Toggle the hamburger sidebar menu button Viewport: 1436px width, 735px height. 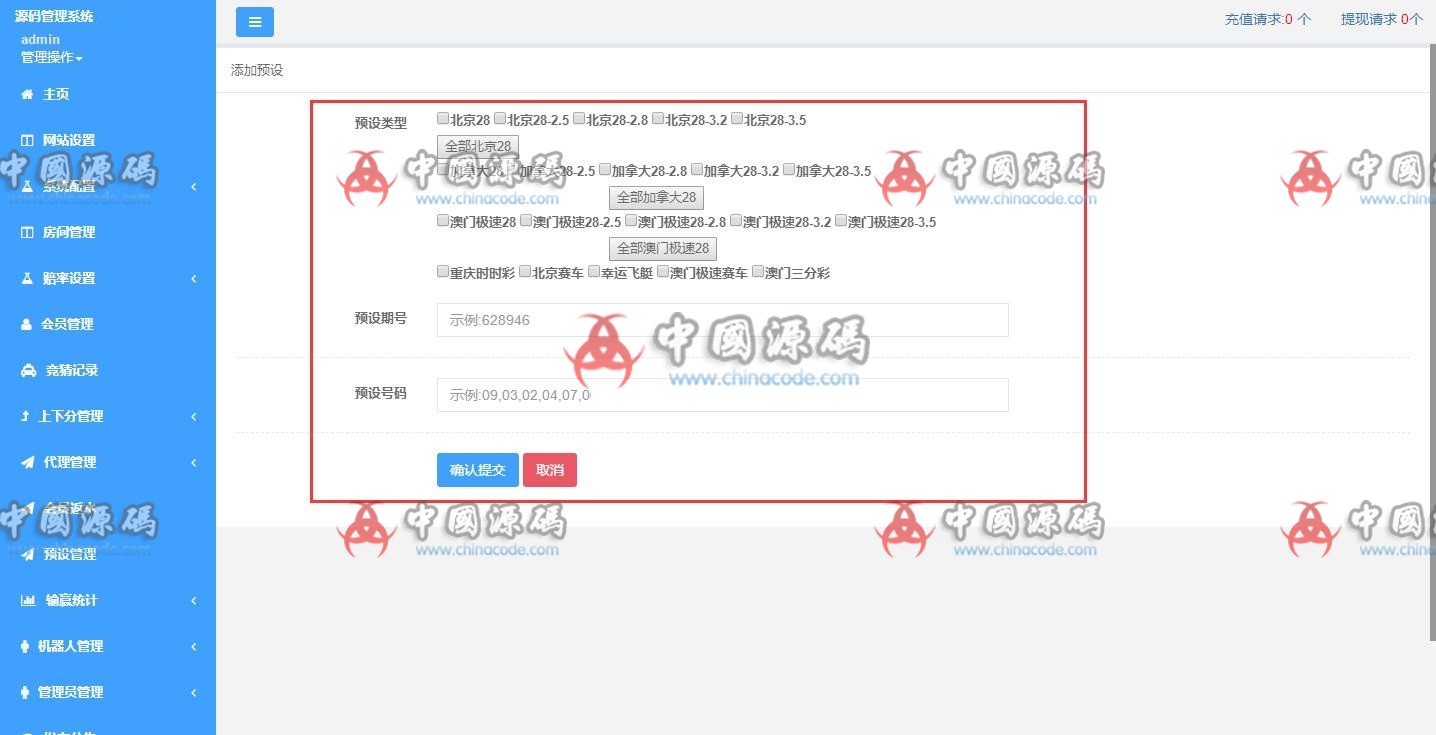255,21
